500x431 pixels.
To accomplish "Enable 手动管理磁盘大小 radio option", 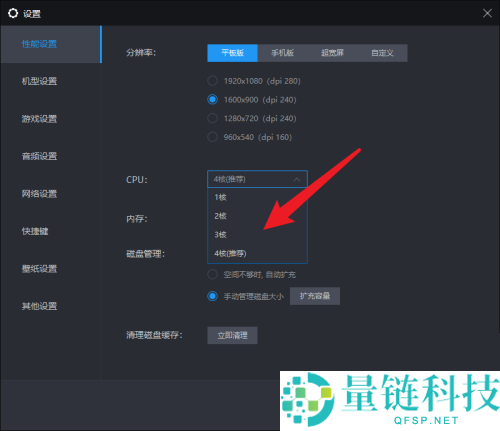I will (212, 296).
